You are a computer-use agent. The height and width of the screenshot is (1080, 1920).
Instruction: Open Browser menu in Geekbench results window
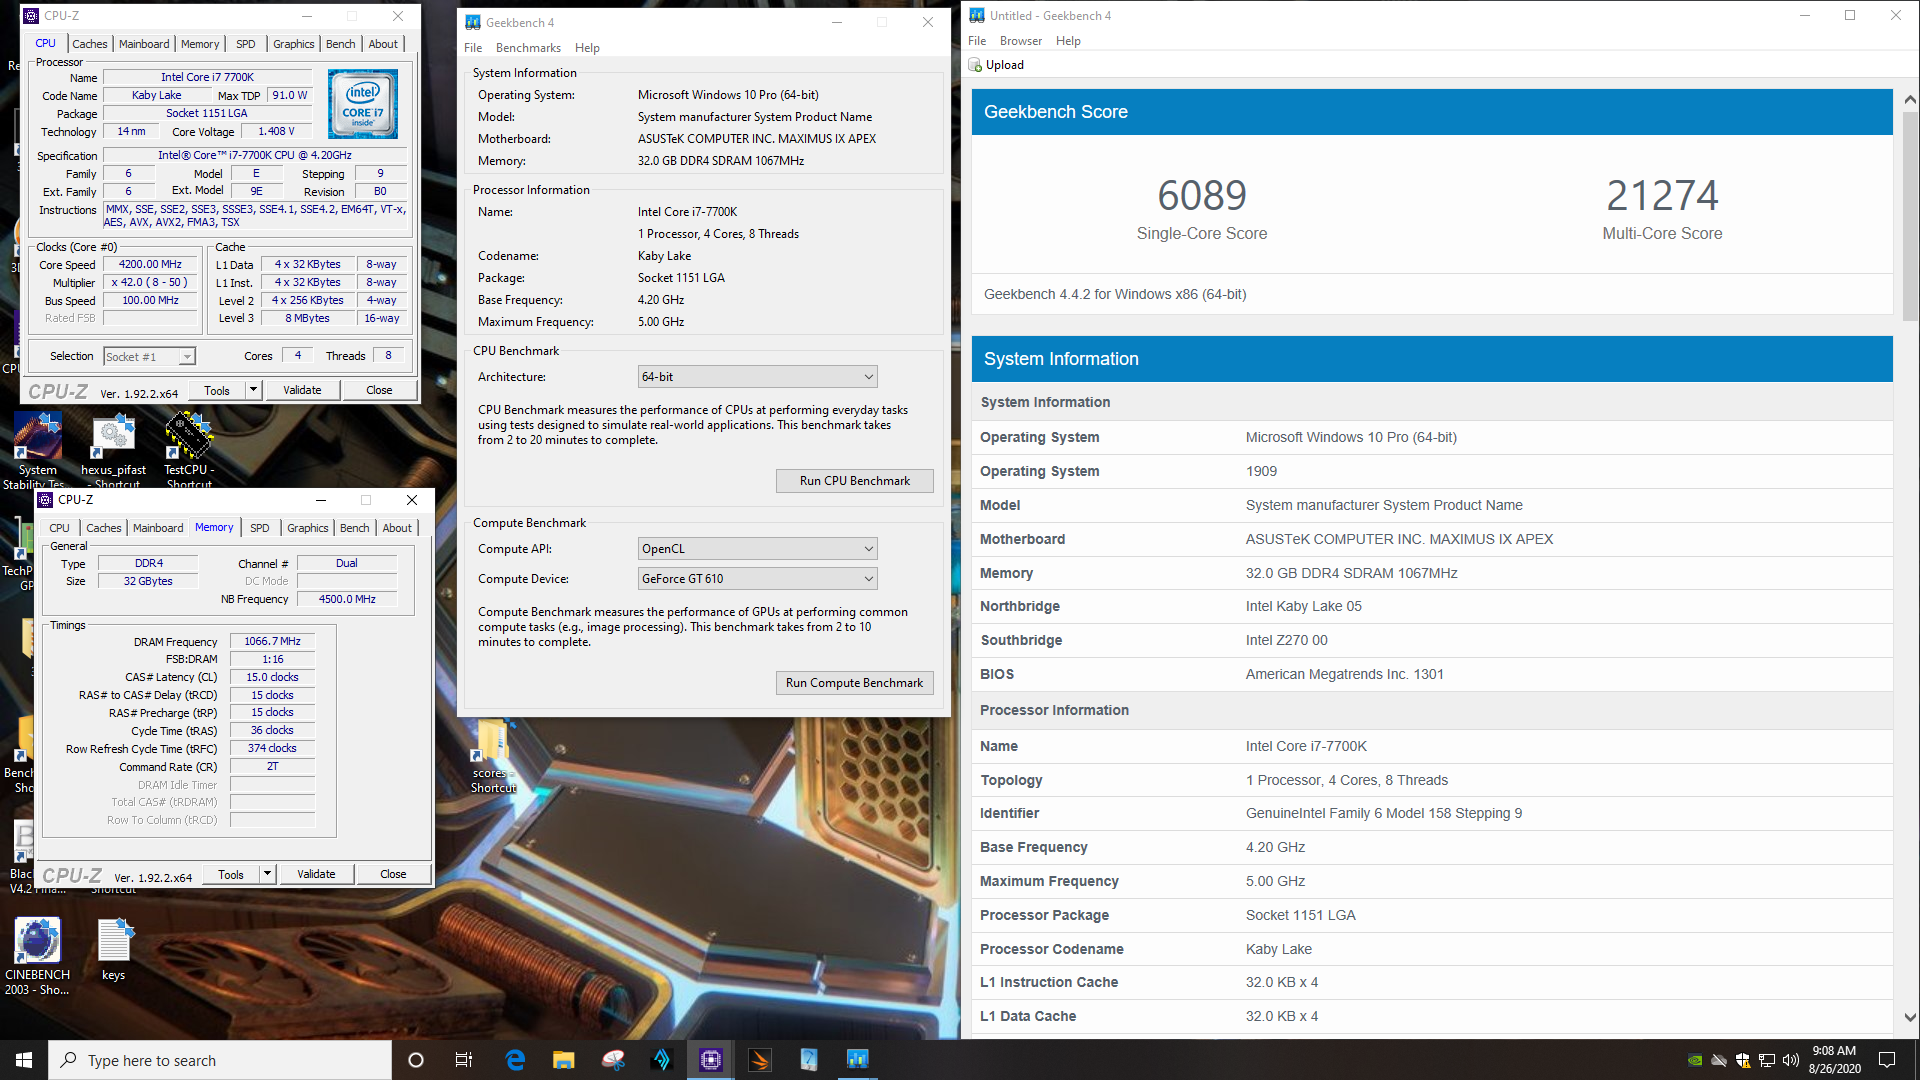pyautogui.click(x=1021, y=41)
